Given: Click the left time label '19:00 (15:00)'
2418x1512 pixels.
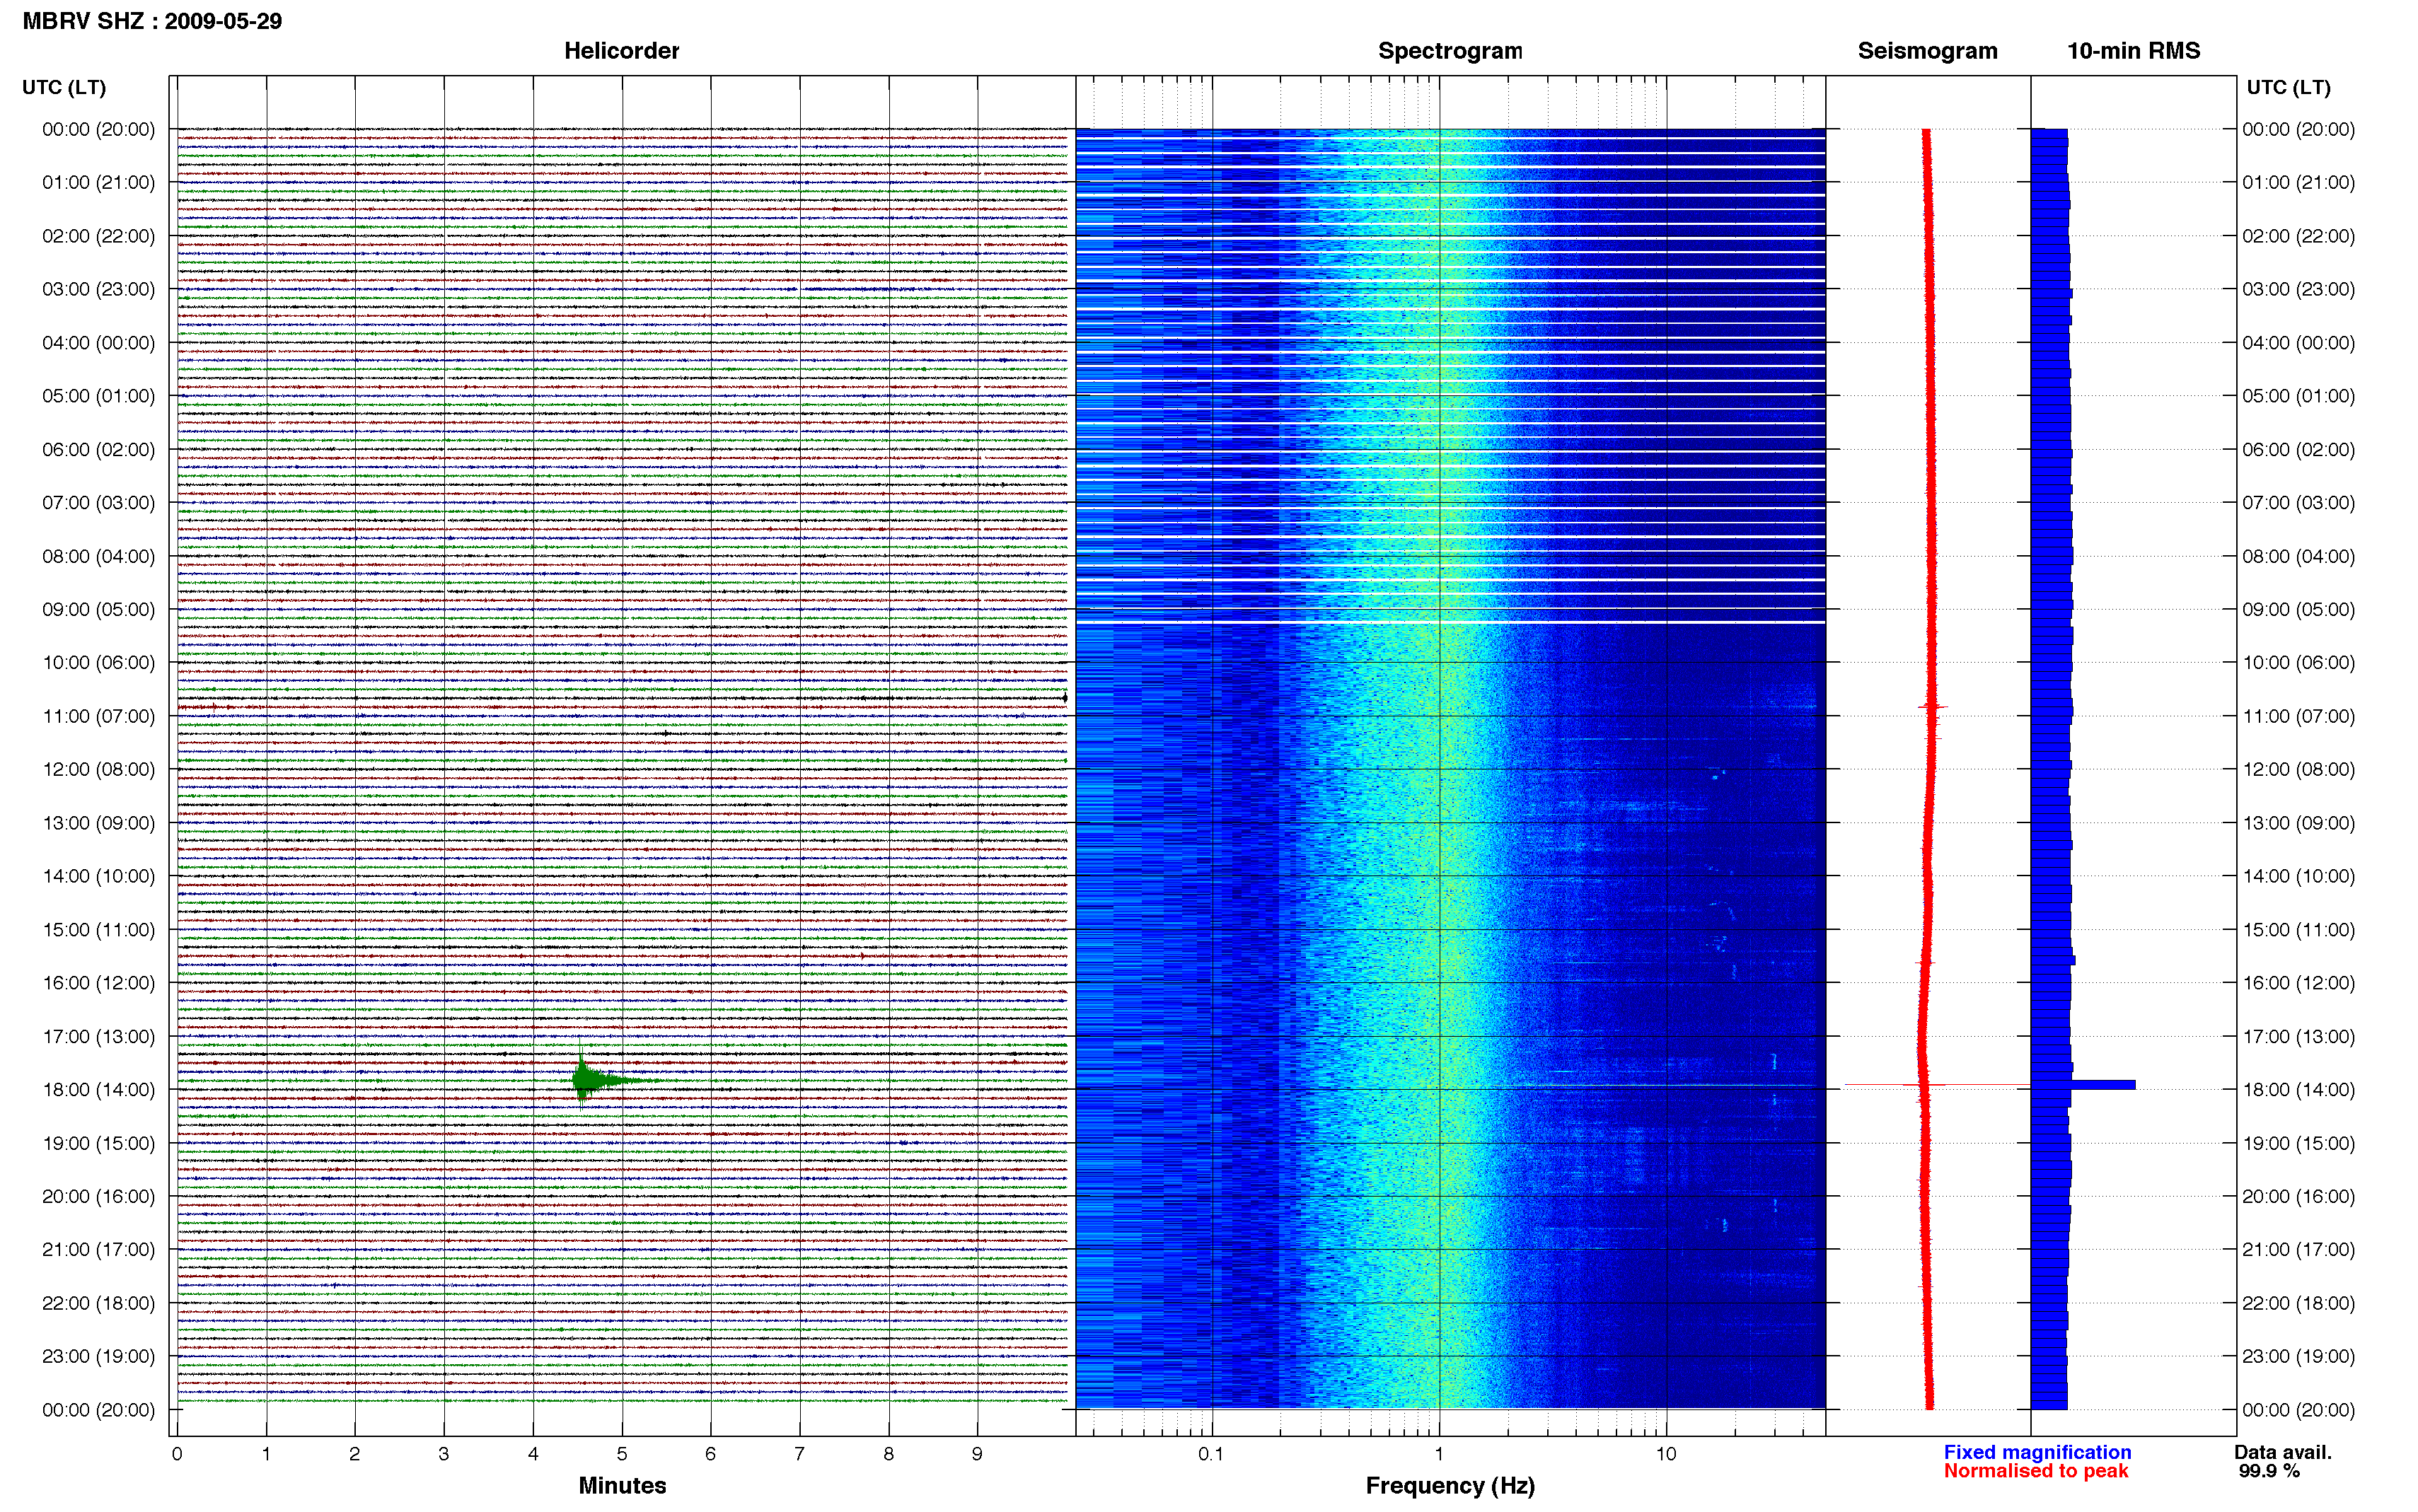Looking at the screenshot, I should coord(98,1143).
